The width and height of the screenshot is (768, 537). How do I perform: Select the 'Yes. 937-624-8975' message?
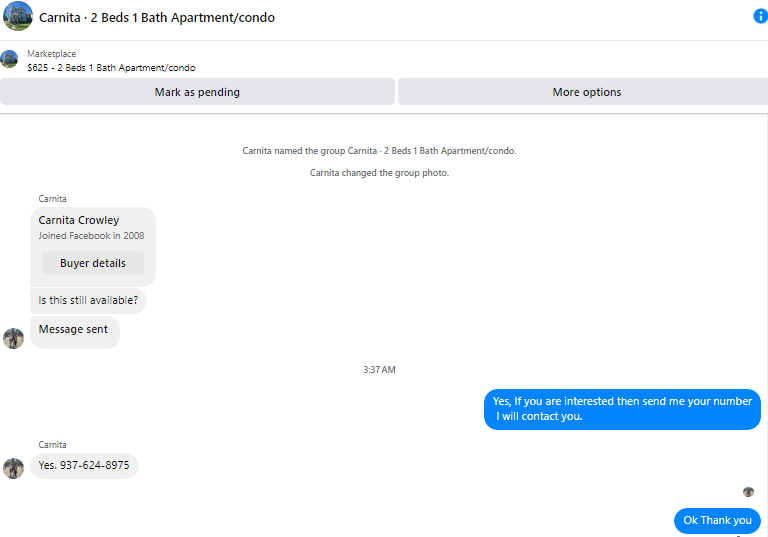[84, 465]
